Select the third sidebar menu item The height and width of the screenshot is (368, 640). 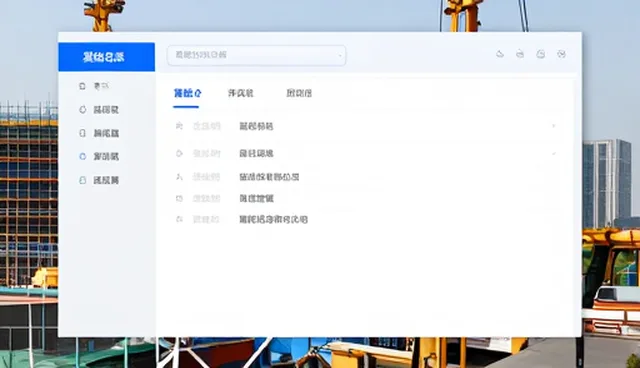coord(99,133)
